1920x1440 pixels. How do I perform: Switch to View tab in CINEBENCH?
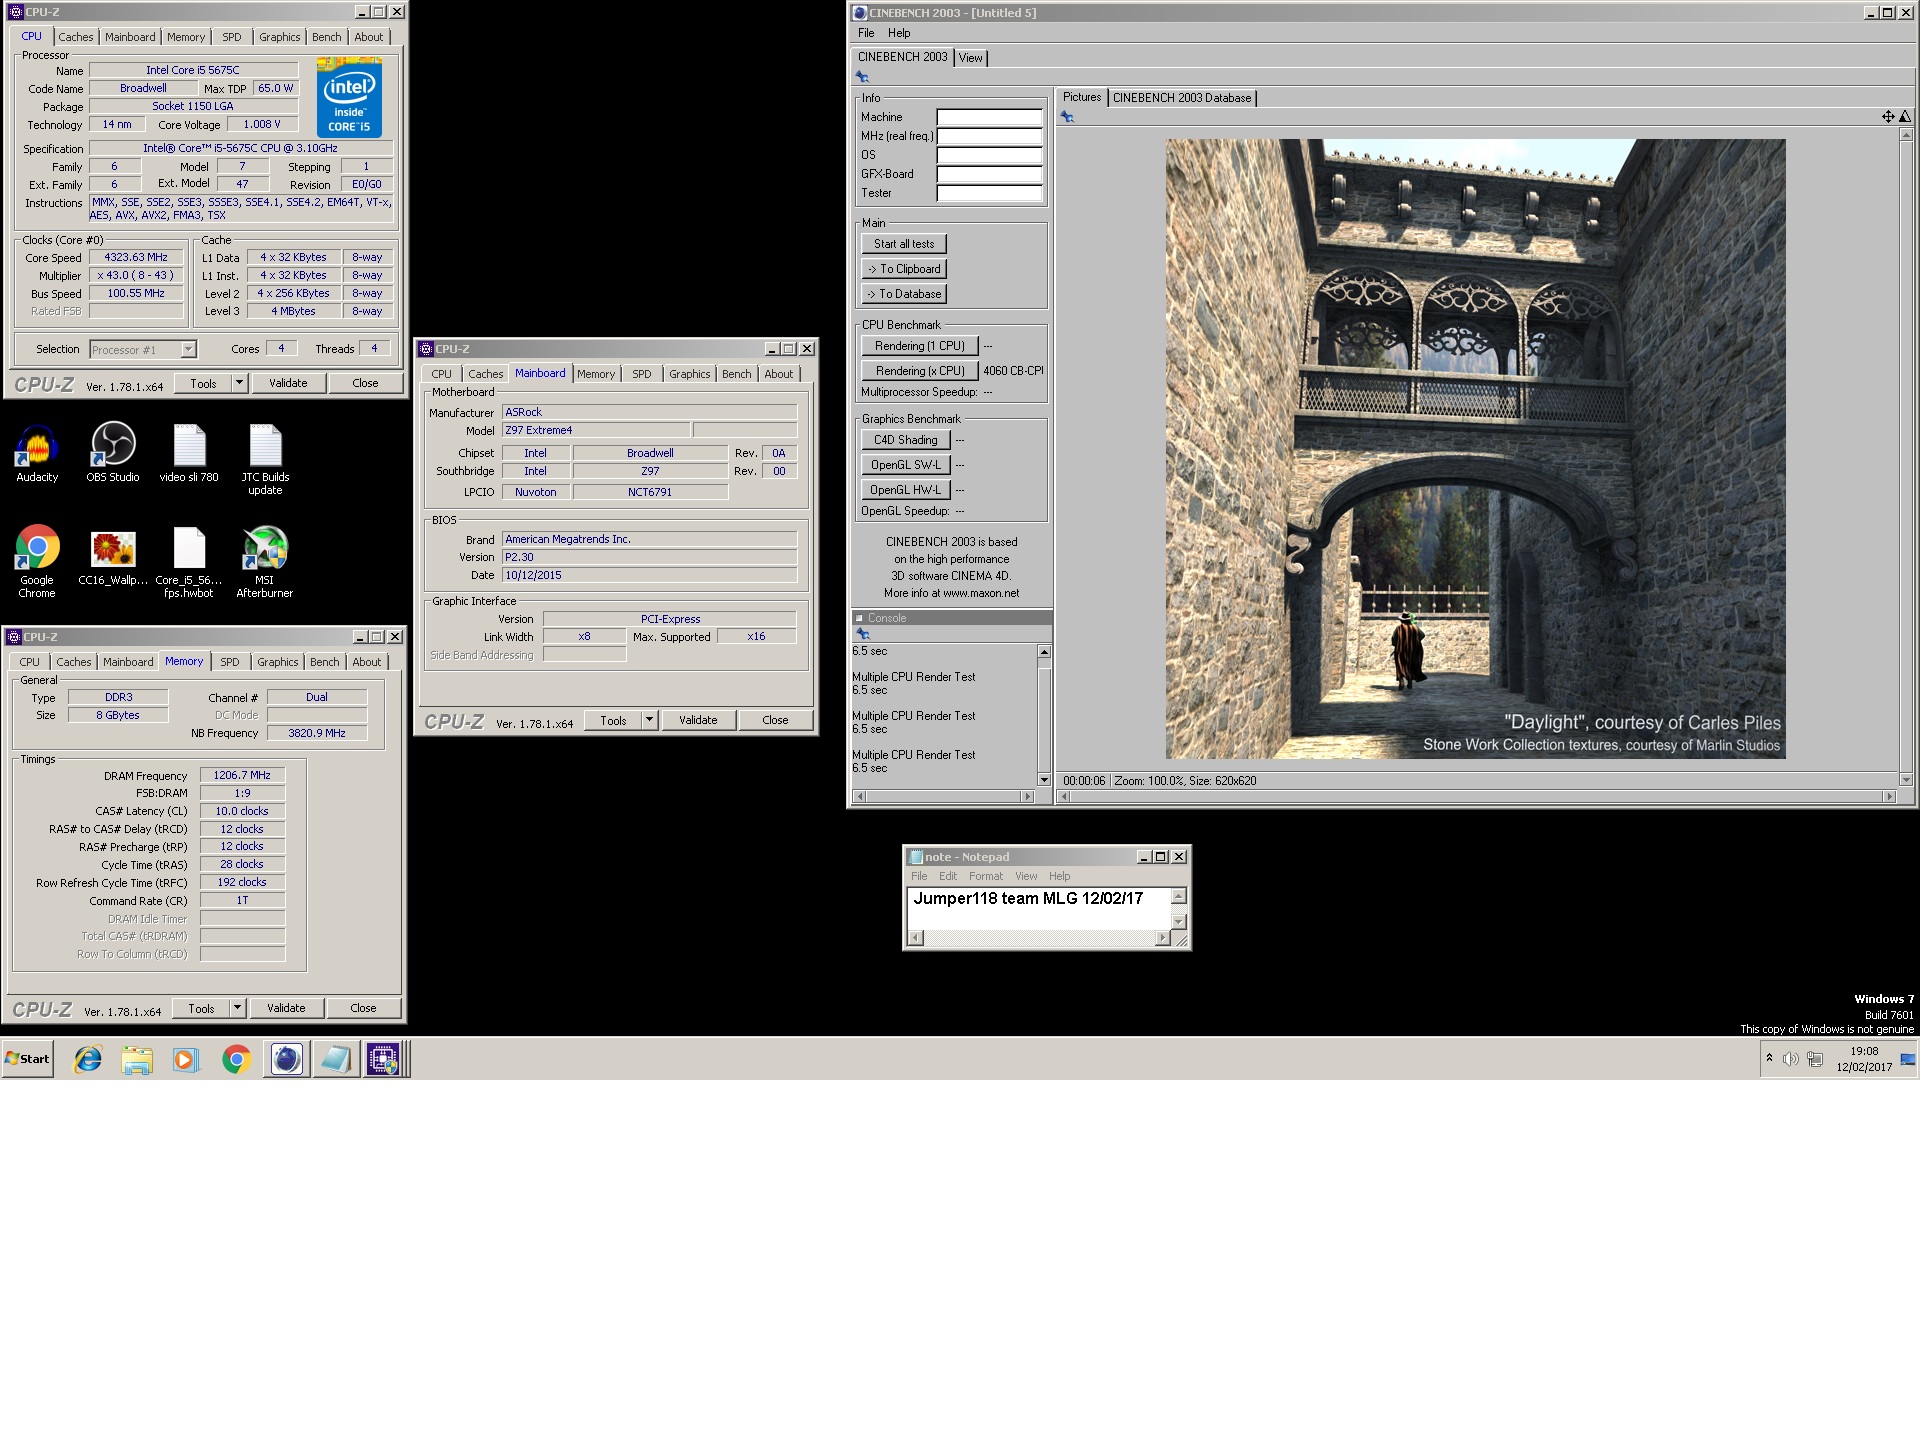point(970,58)
